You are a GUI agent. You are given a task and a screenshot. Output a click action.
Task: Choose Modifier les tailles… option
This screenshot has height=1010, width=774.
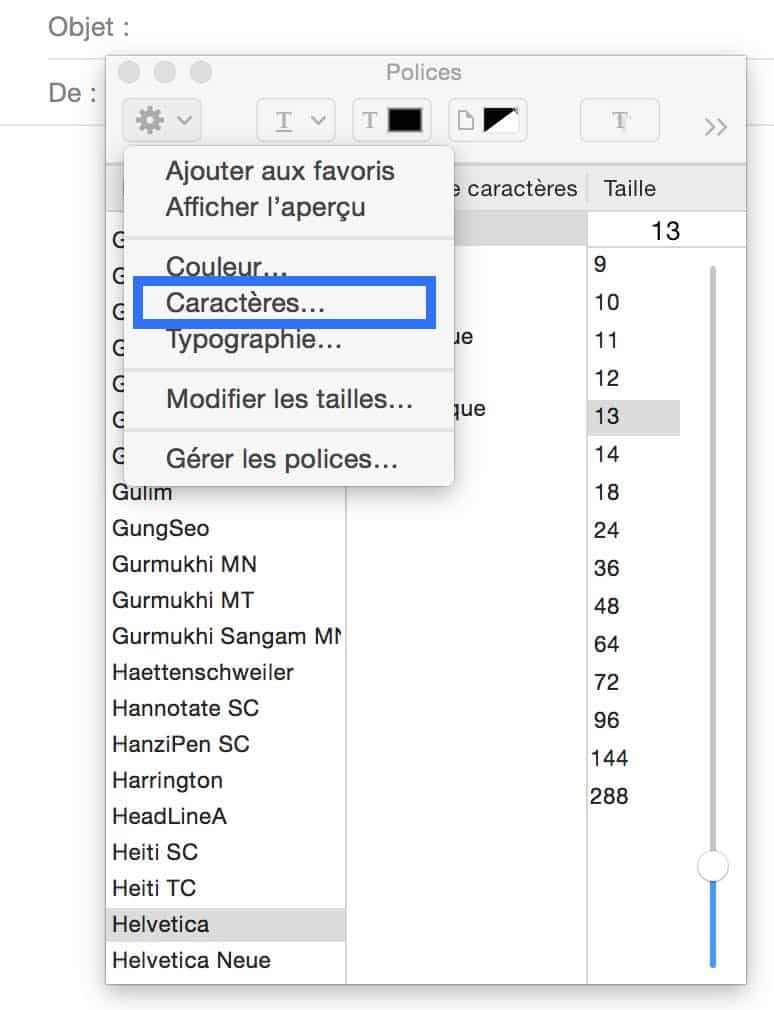point(289,399)
